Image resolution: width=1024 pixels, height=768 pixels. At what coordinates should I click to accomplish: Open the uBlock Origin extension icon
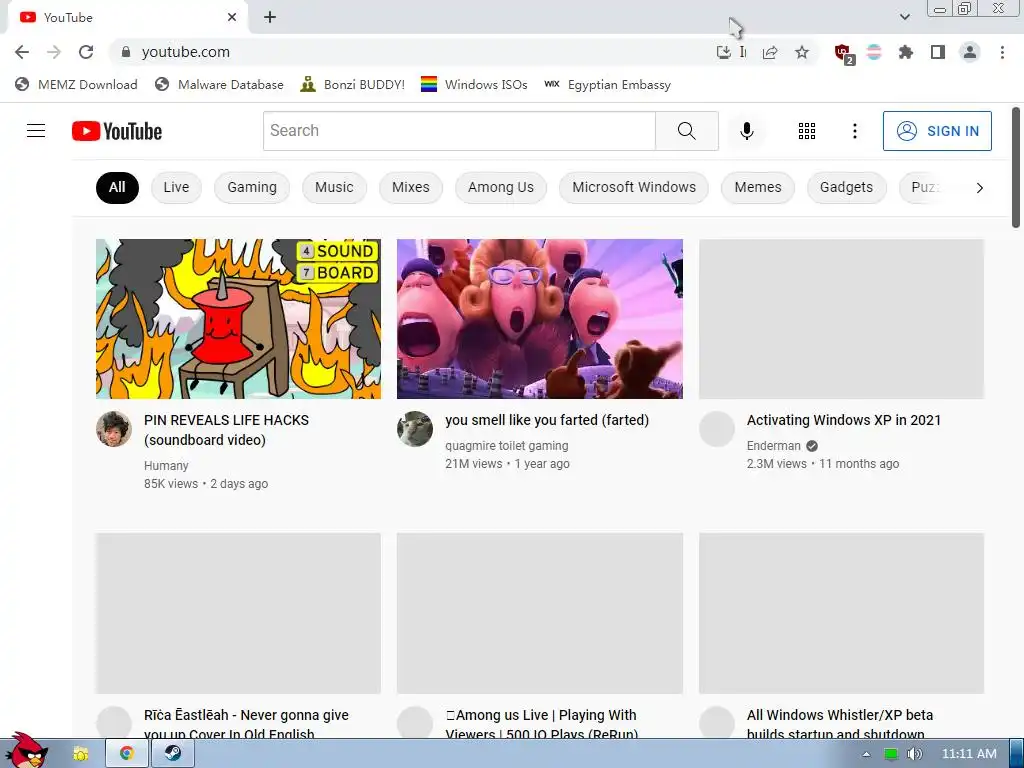pyautogui.click(x=843, y=54)
